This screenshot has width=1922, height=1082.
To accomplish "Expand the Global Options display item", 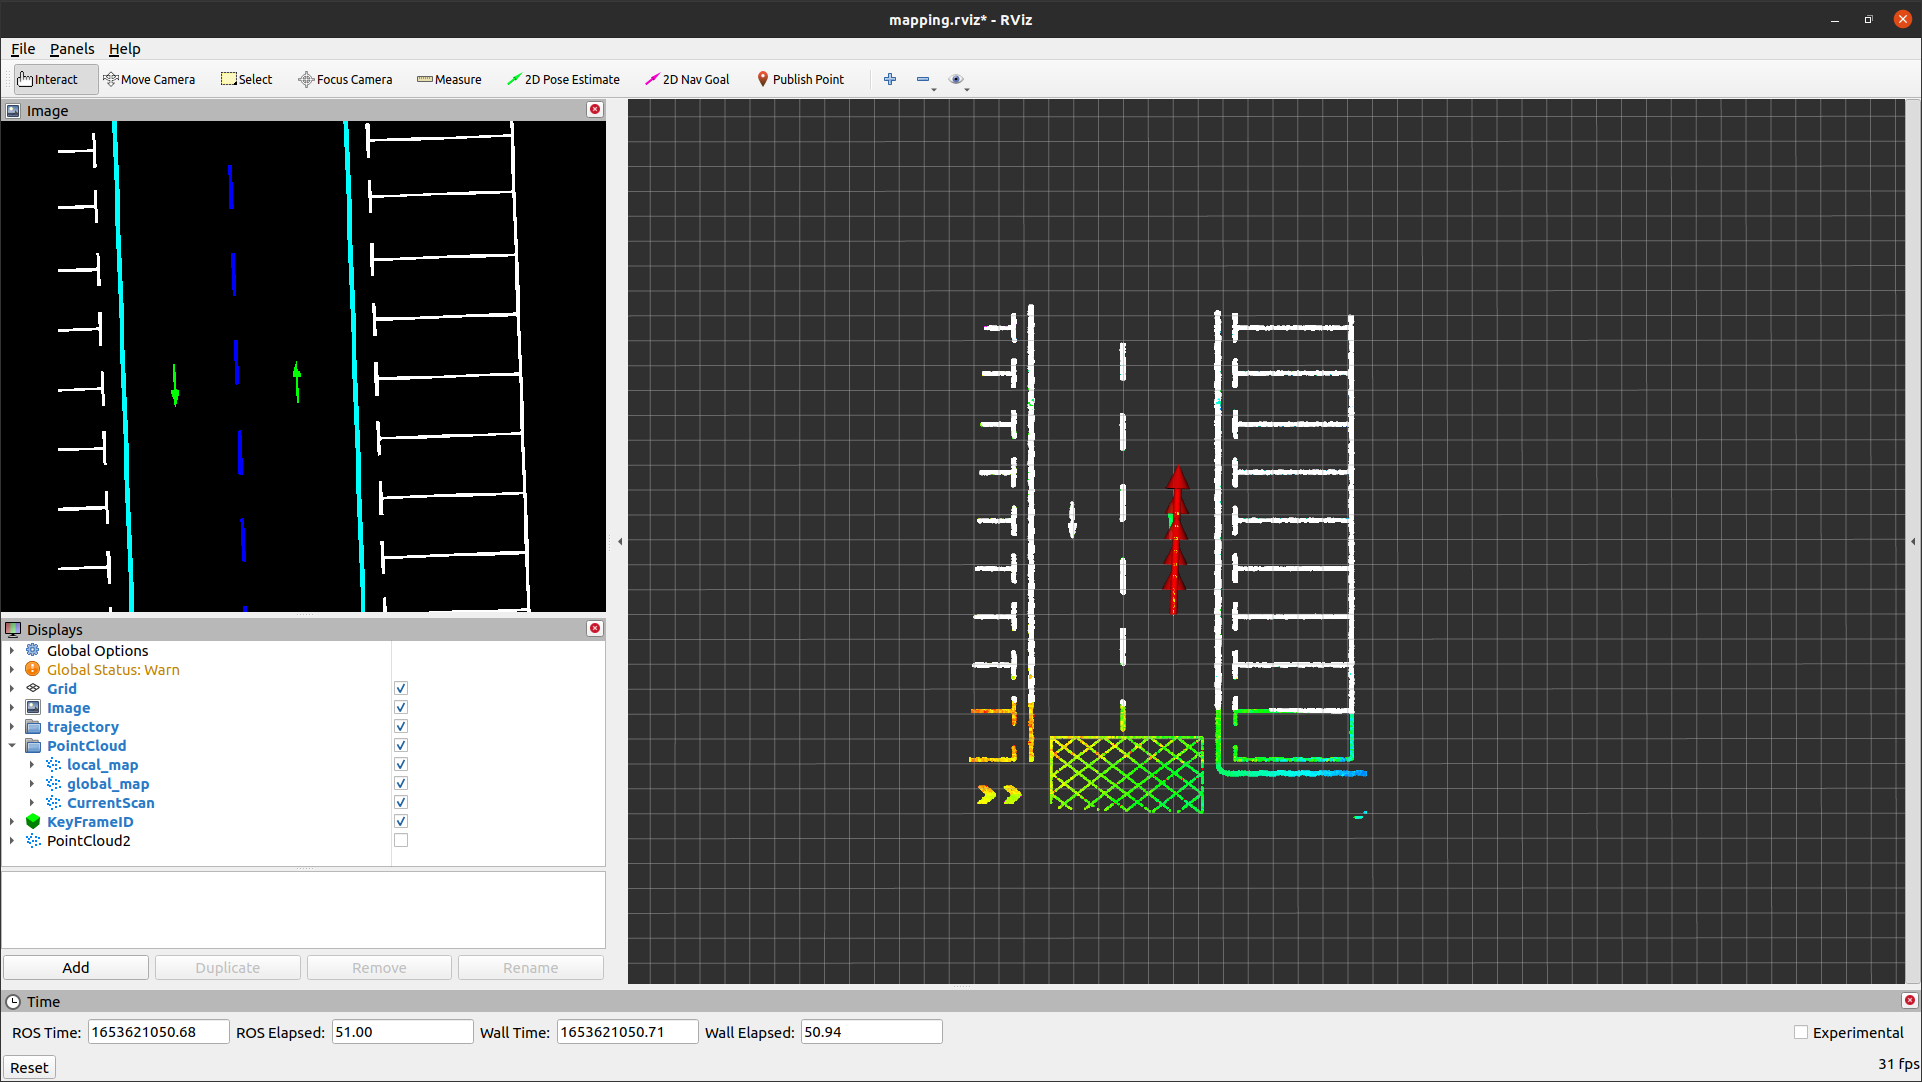I will [11, 651].
